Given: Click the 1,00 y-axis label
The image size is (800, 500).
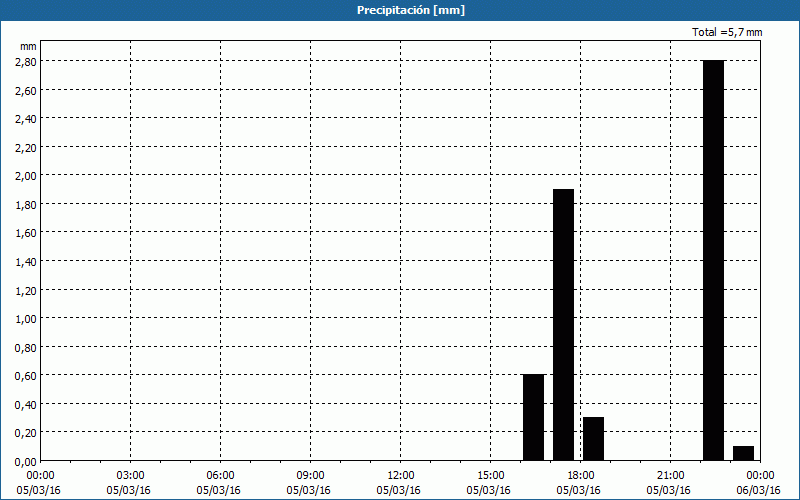Looking at the screenshot, I should (28, 318).
